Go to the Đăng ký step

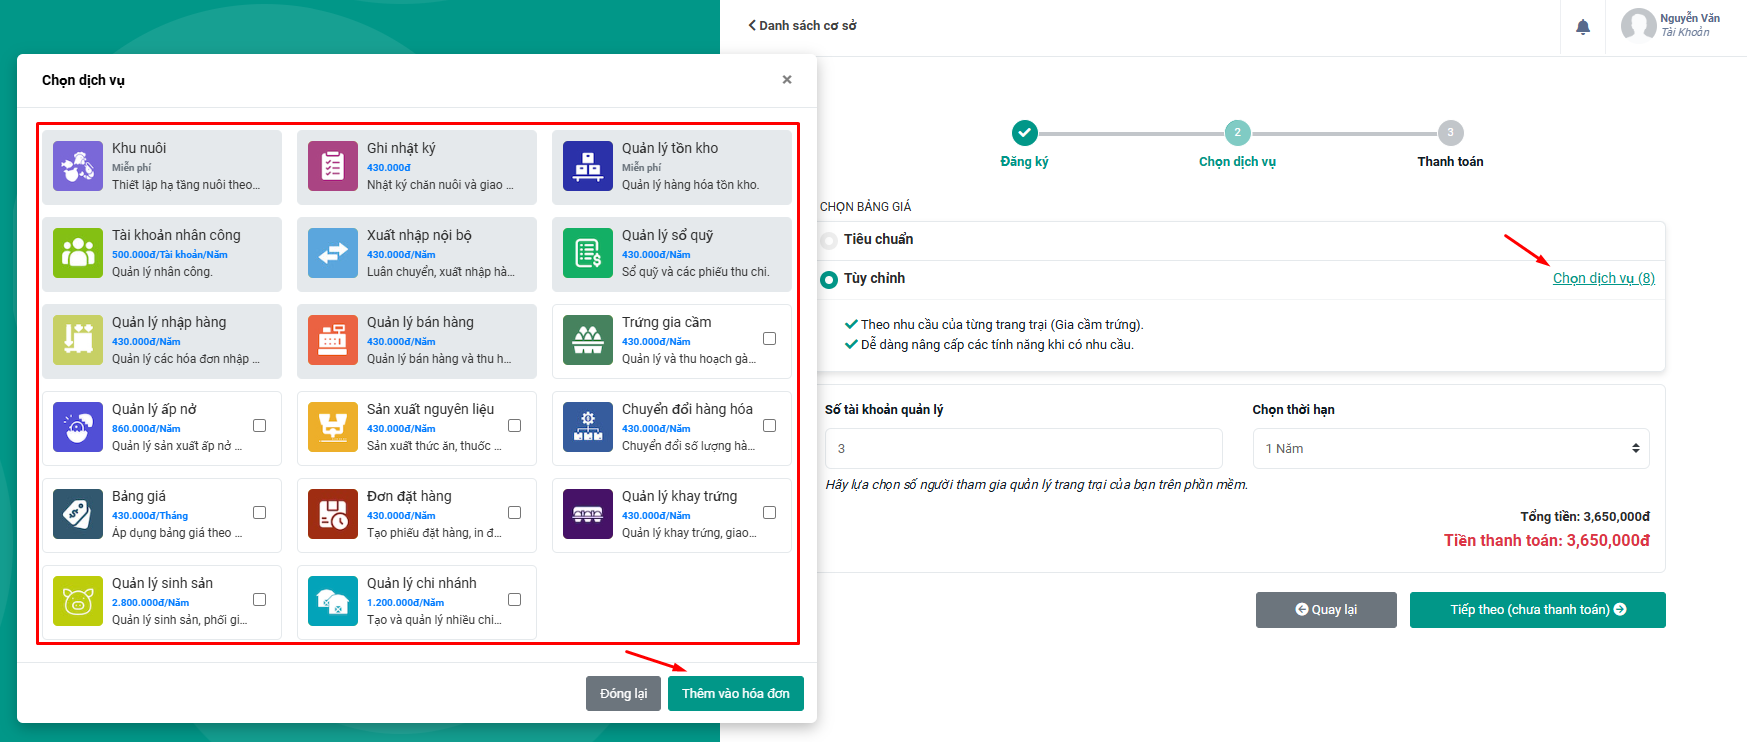coord(1024,133)
